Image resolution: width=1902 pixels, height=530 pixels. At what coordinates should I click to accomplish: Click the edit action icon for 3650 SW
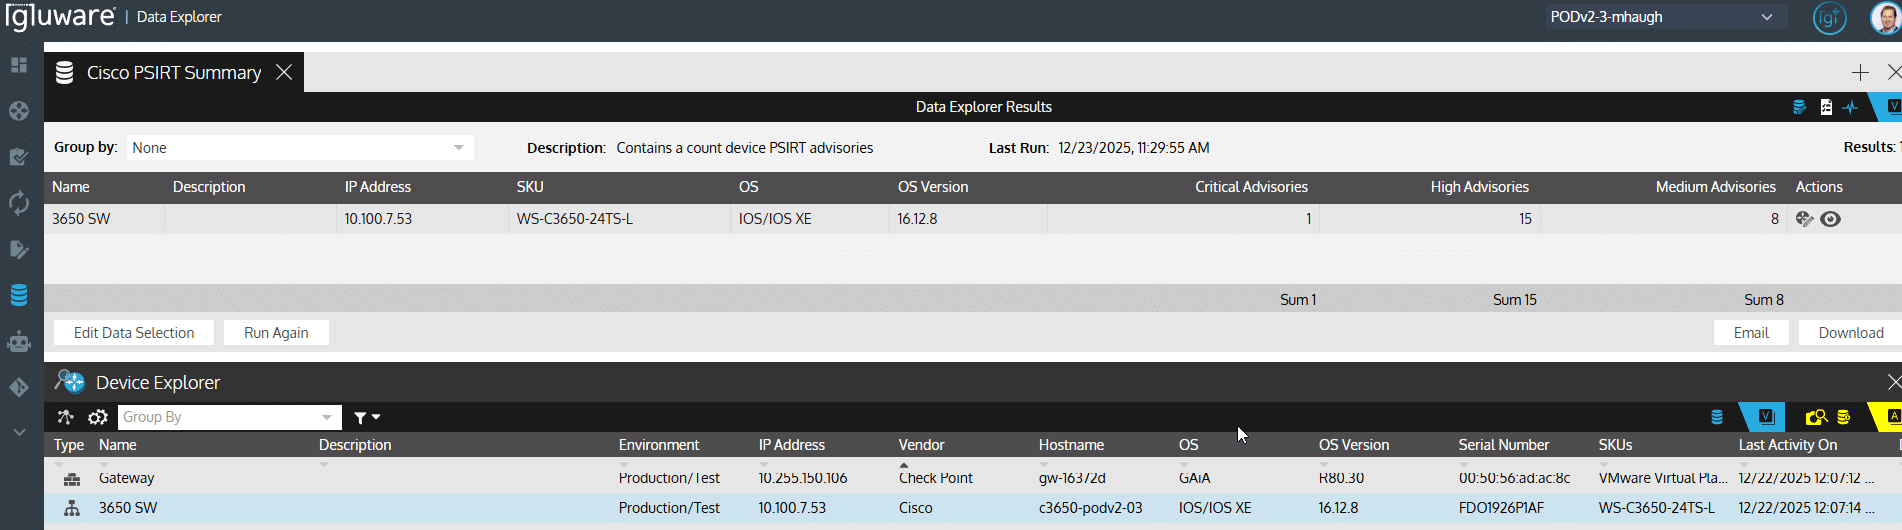[1804, 219]
